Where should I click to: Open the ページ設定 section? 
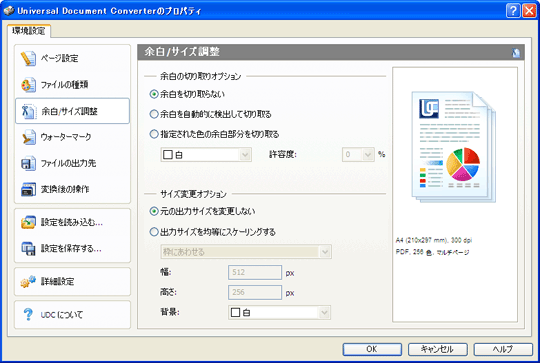pos(72,59)
